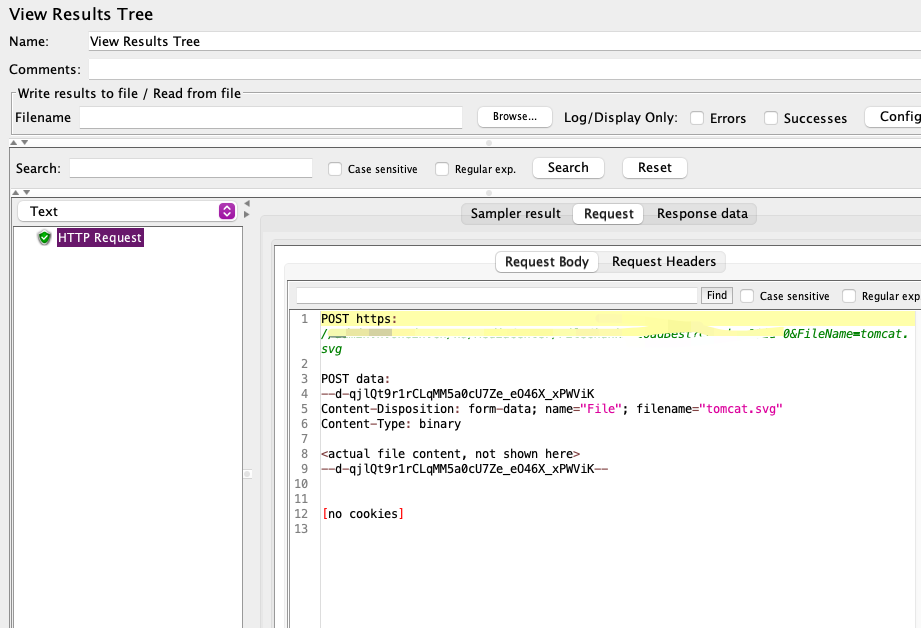Expand the tree pane with the right arrow
Screen dimensions: 921x628
coord(247,214)
